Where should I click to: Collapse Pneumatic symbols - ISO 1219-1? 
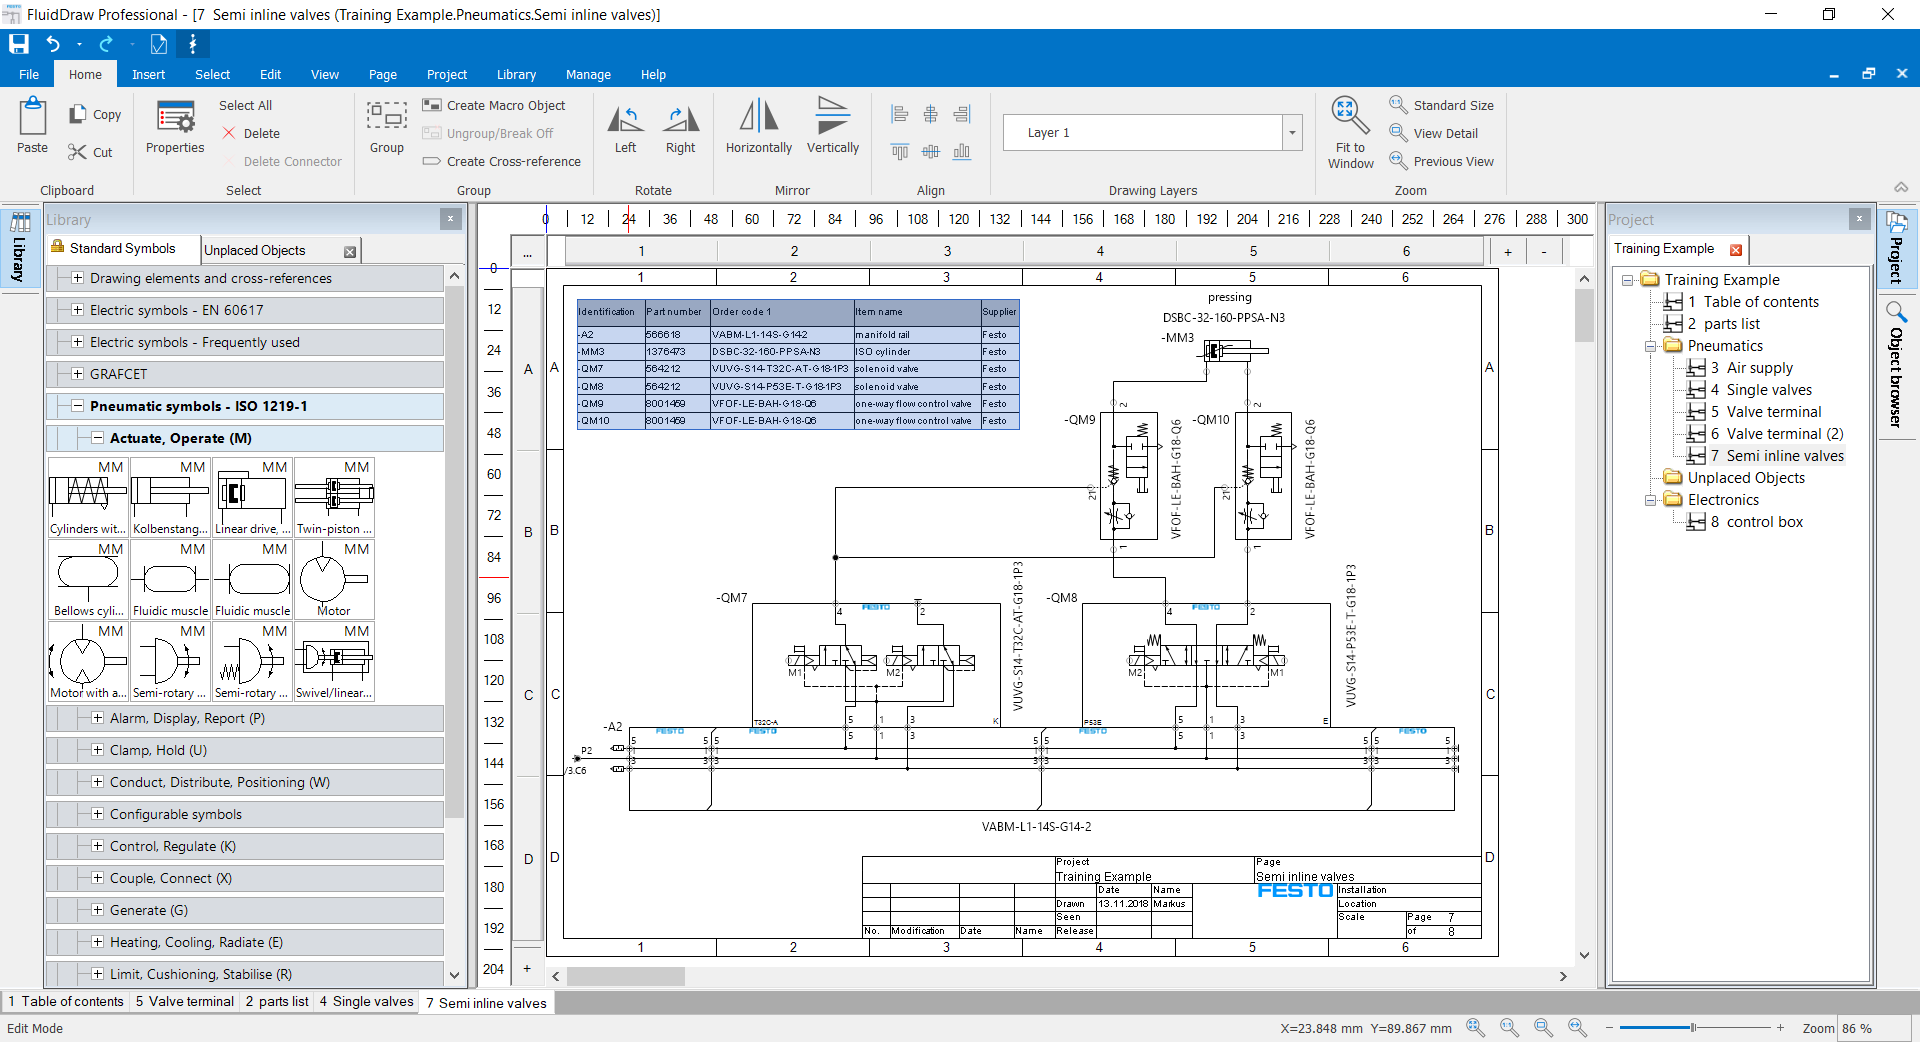77,406
